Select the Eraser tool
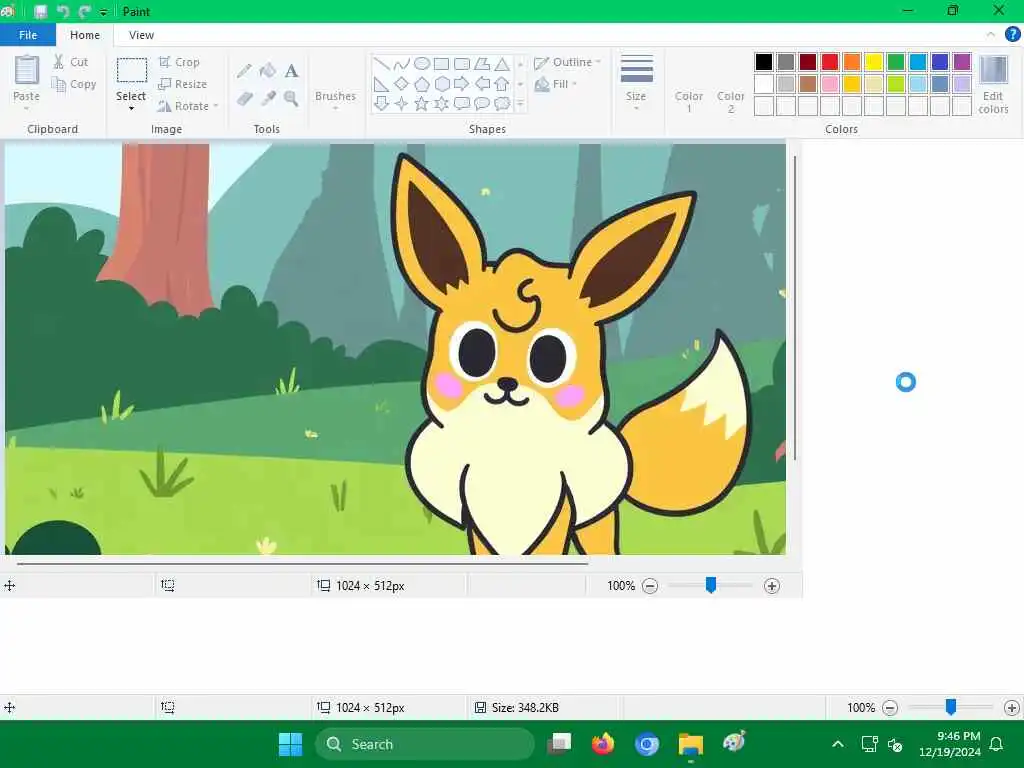 click(245, 99)
